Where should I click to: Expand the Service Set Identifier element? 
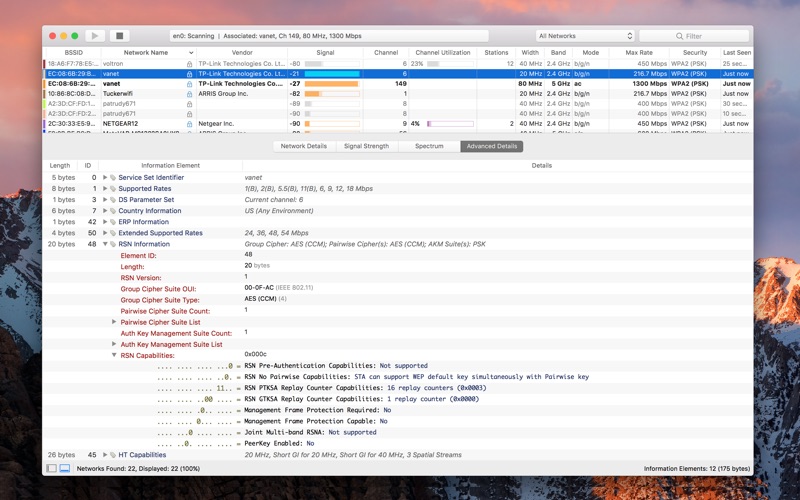105,178
